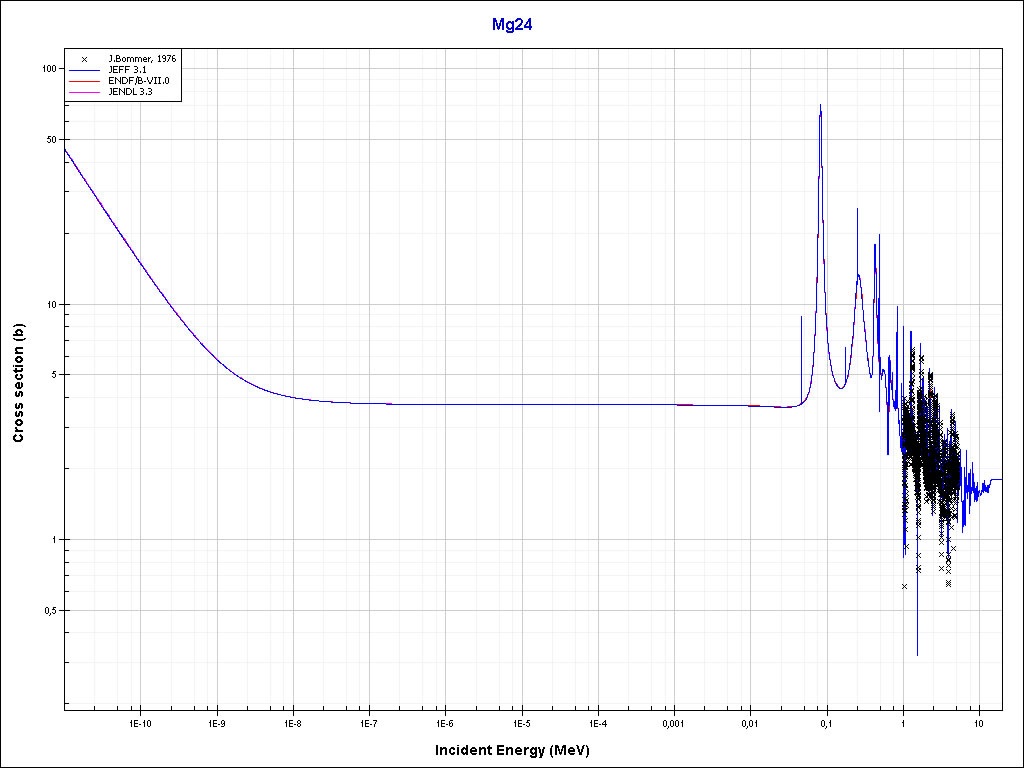Click the 0,001 x-axis tick label
The width and height of the screenshot is (1024, 768).
pyautogui.click(x=674, y=723)
